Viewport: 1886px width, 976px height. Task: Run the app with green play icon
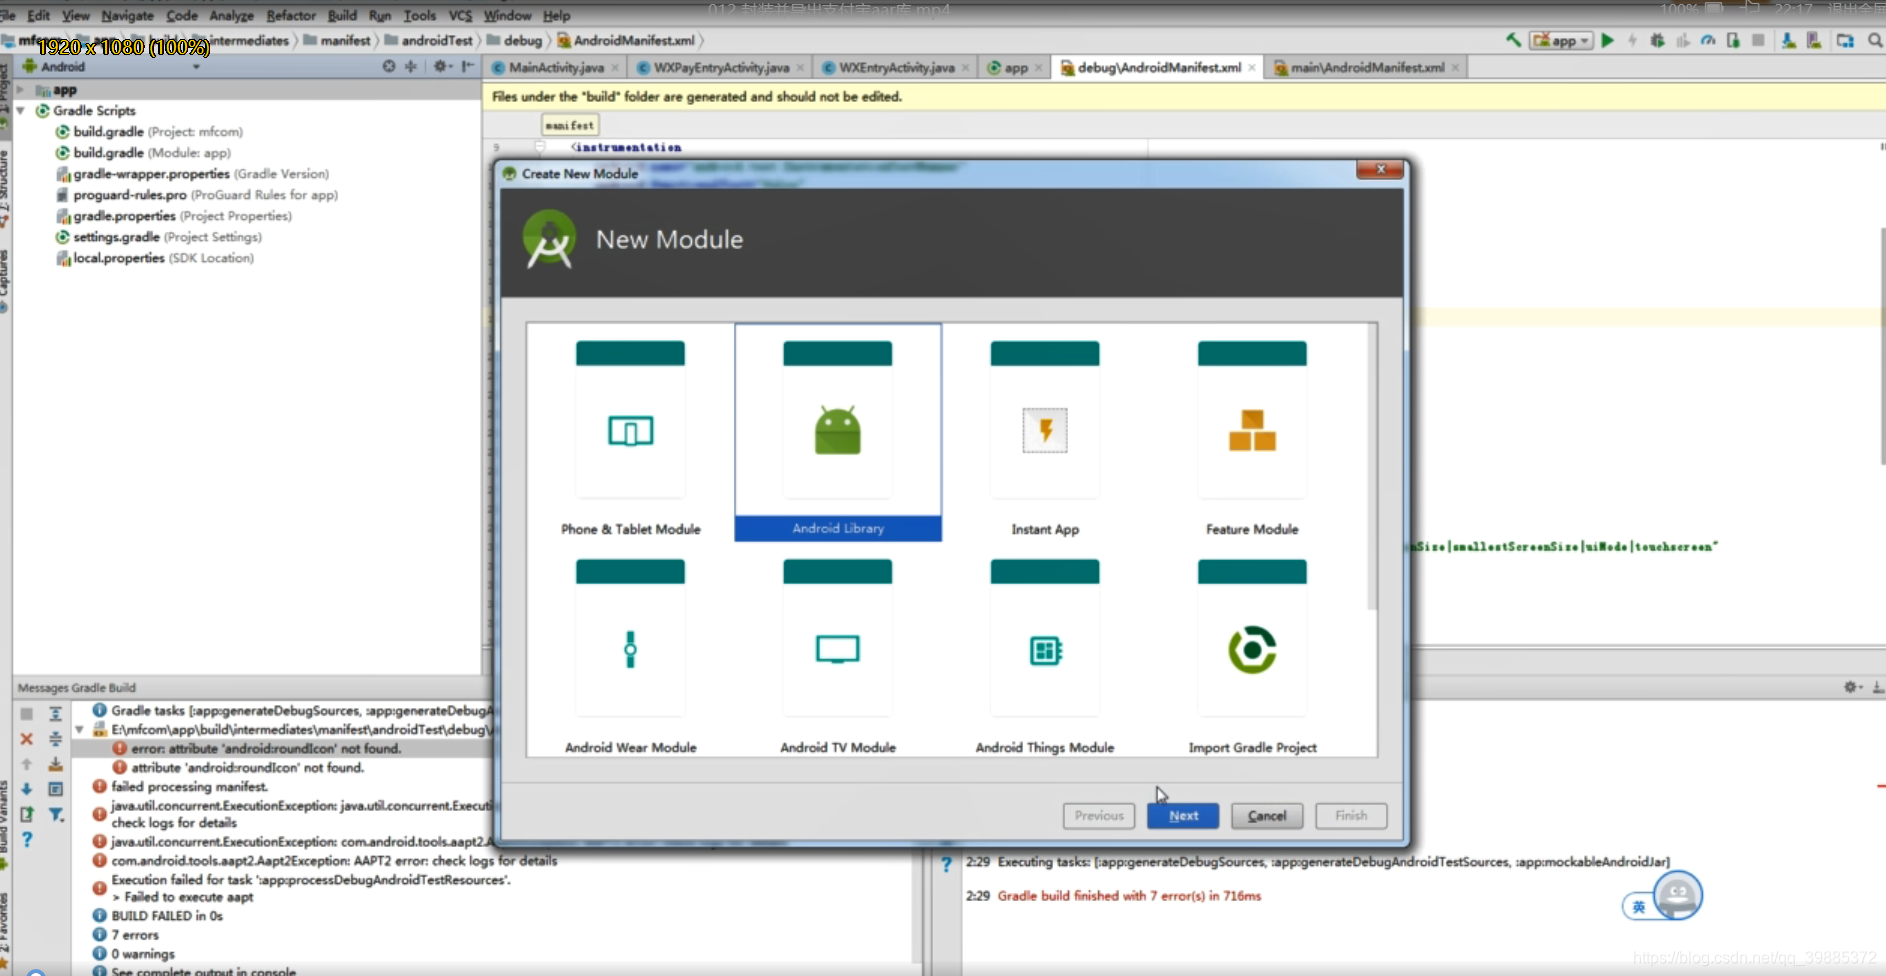(1607, 40)
